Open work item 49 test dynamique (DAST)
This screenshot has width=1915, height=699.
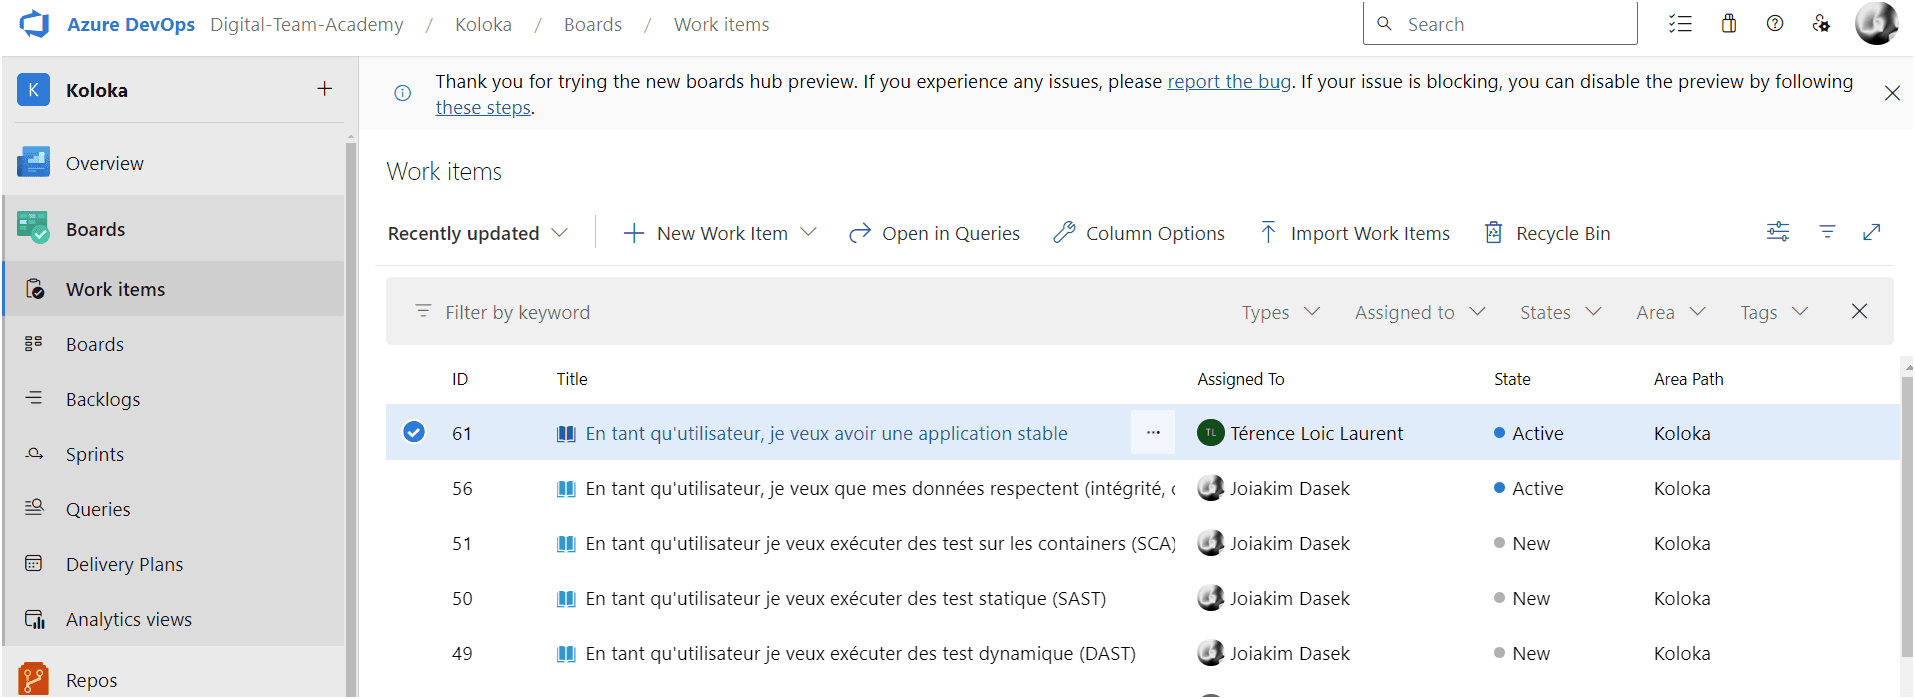[861, 653]
